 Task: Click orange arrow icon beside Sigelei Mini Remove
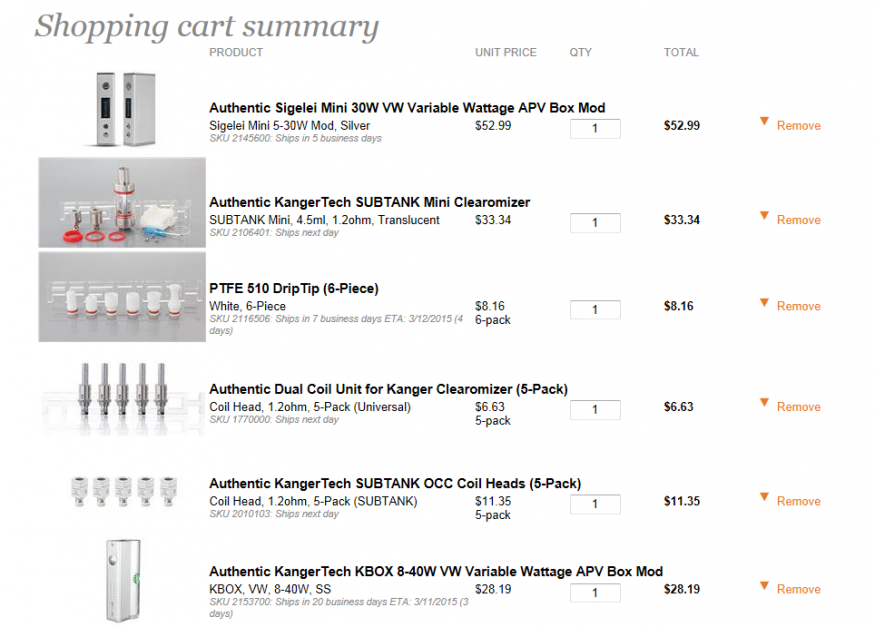(x=764, y=122)
